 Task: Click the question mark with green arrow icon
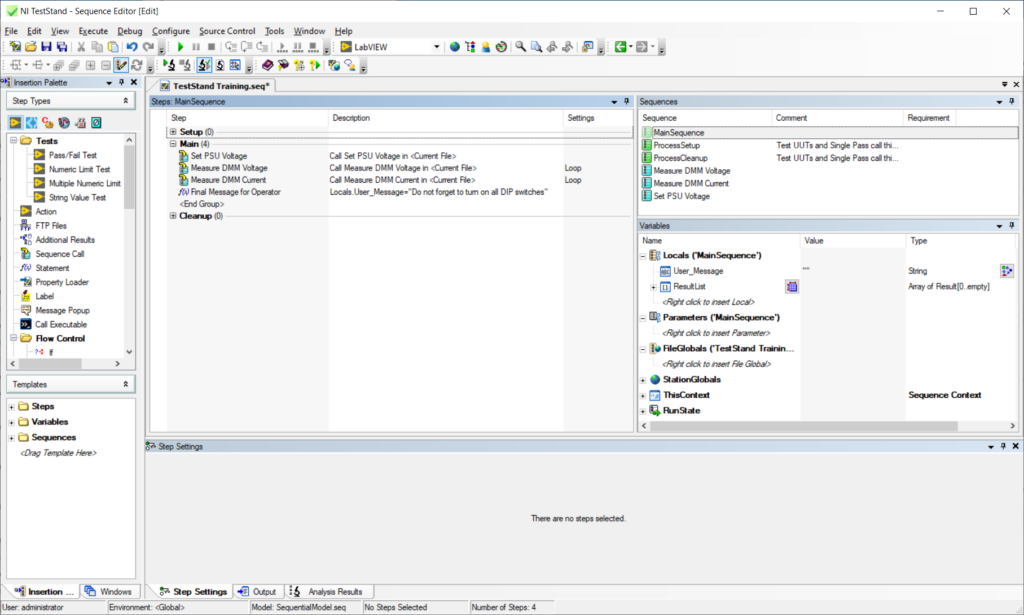pyautogui.click(x=315, y=65)
